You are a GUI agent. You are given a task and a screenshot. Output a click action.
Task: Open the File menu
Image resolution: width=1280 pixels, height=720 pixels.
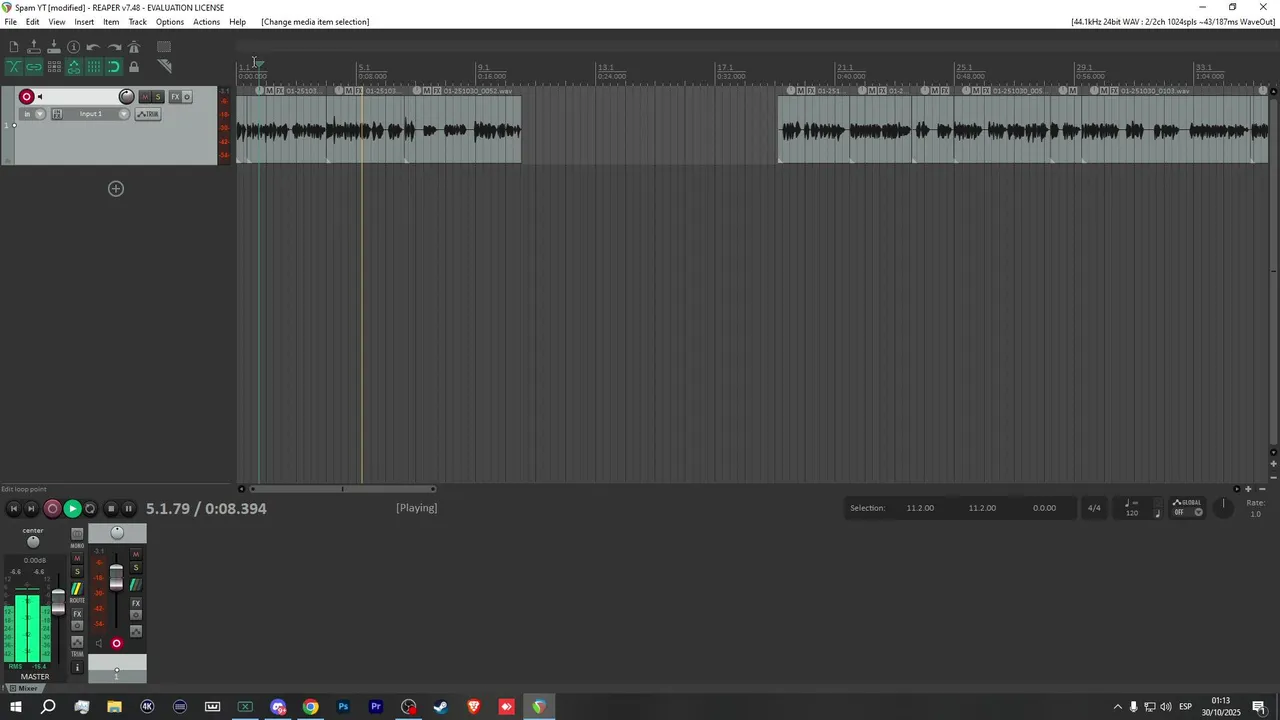point(11,22)
